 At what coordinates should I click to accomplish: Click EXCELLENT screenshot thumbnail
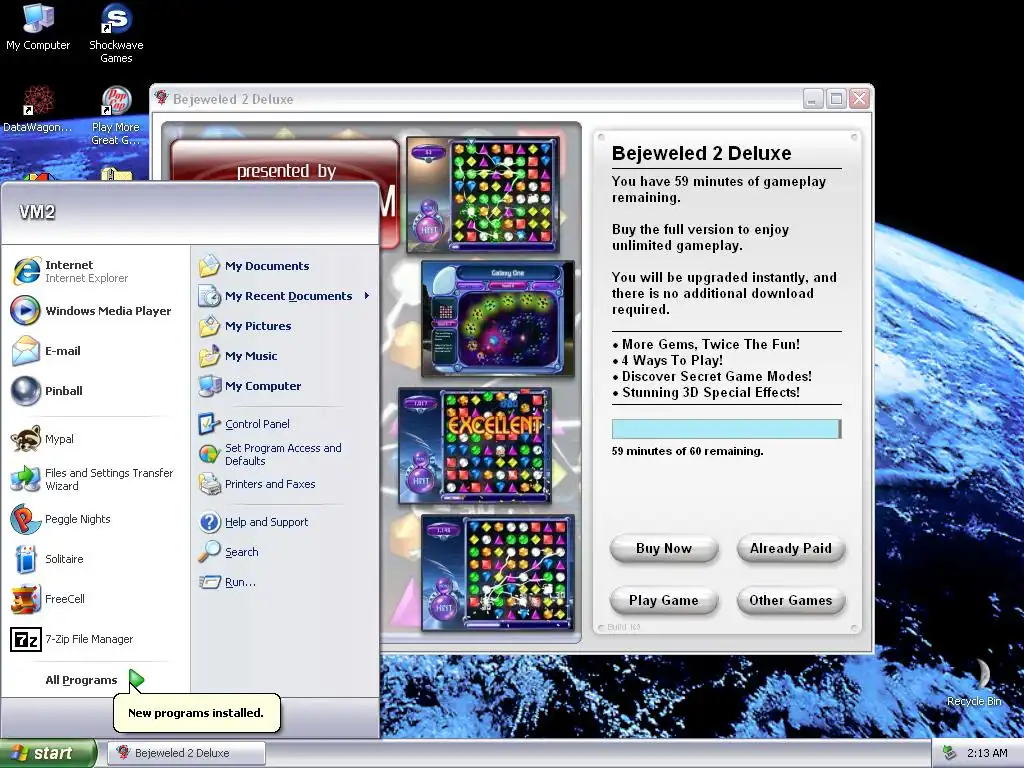pyautogui.click(x=475, y=446)
